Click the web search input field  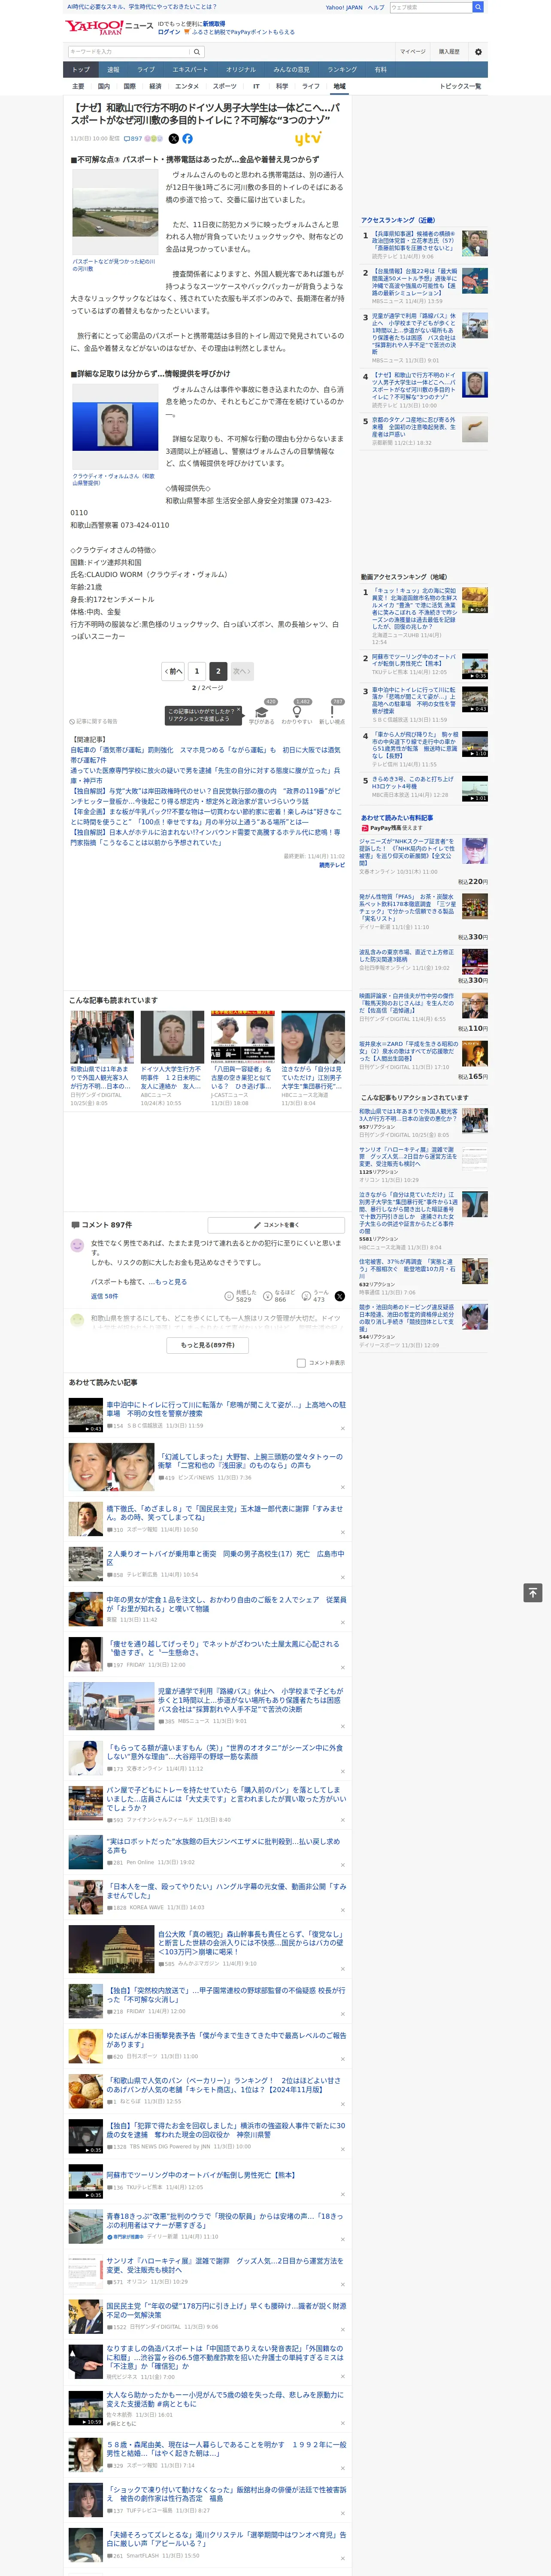[x=431, y=7]
